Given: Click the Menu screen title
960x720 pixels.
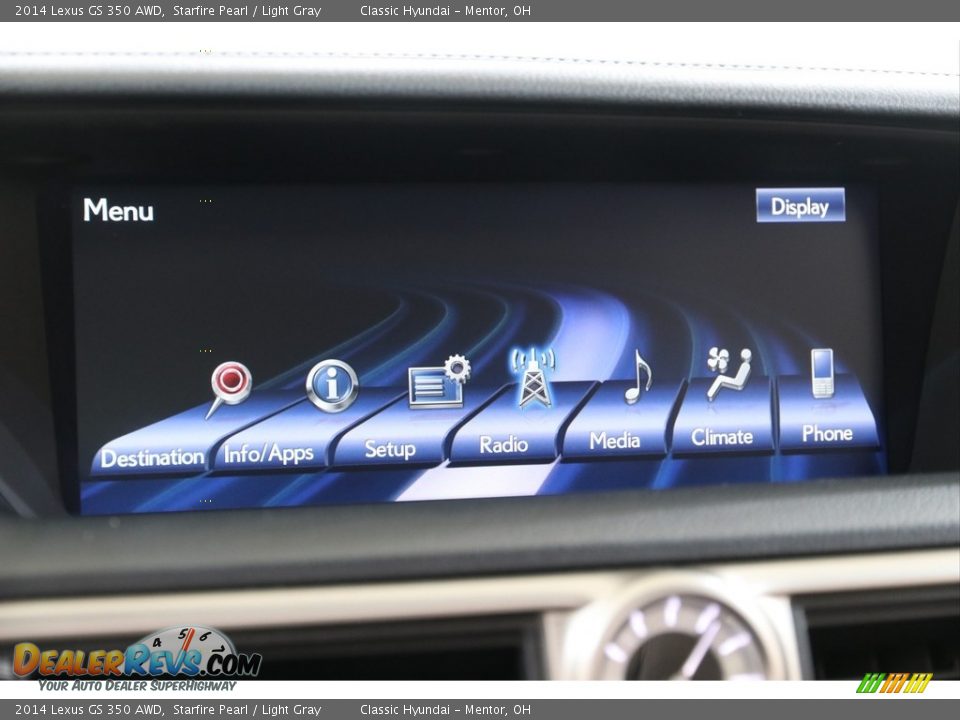Looking at the screenshot, I should tap(118, 210).
